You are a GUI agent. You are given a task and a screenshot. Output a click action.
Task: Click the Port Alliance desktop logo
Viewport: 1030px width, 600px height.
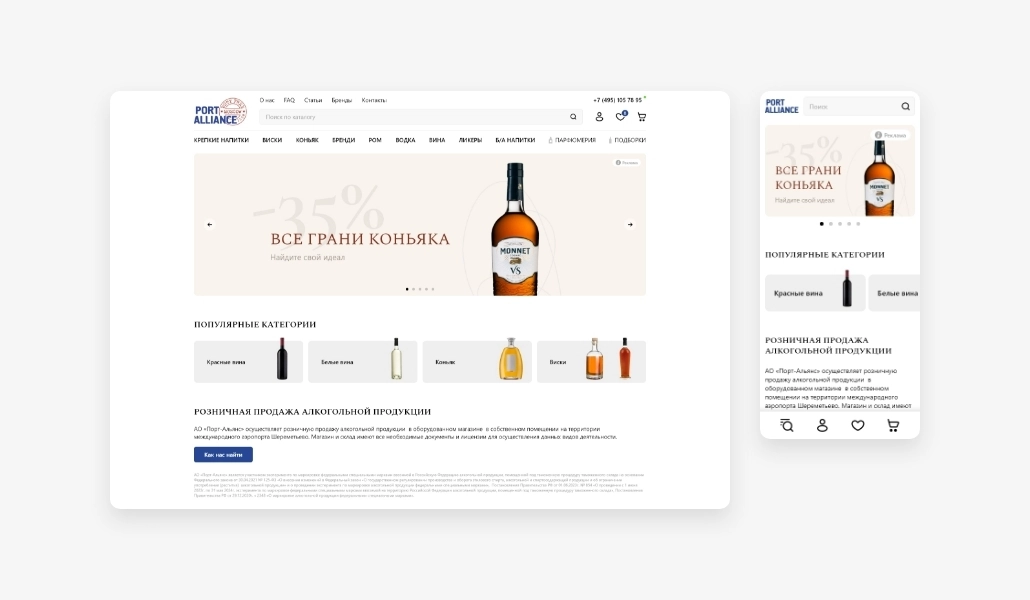tap(219, 112)
